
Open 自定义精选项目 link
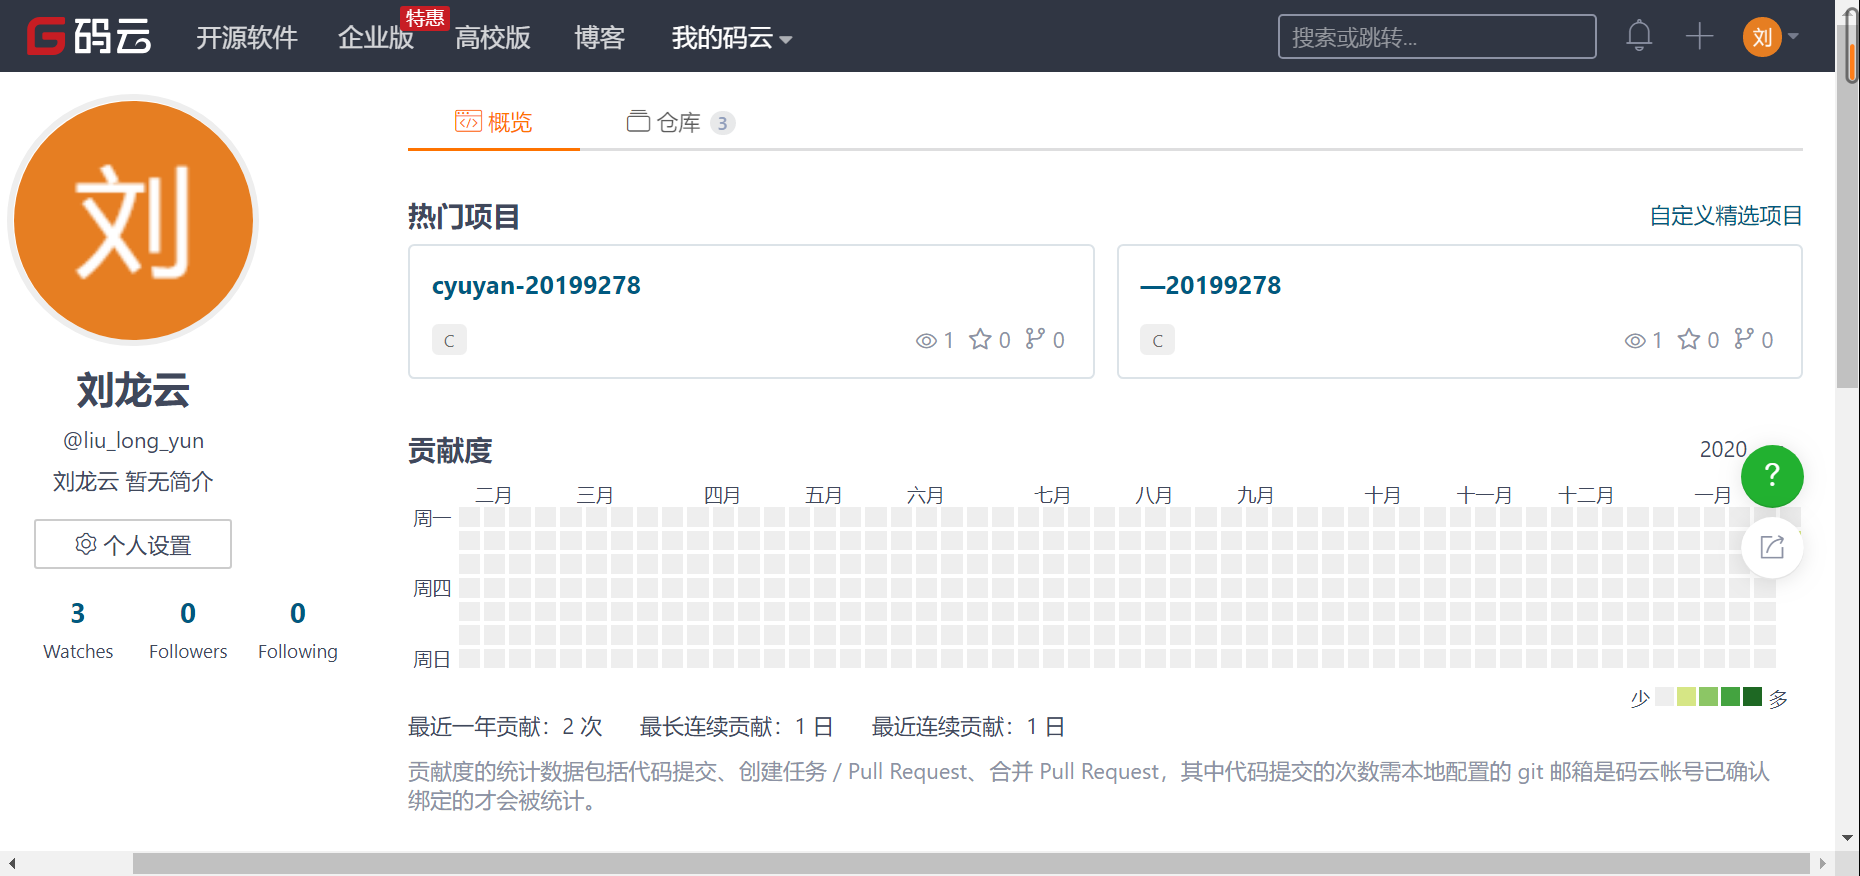(1725, 216)
